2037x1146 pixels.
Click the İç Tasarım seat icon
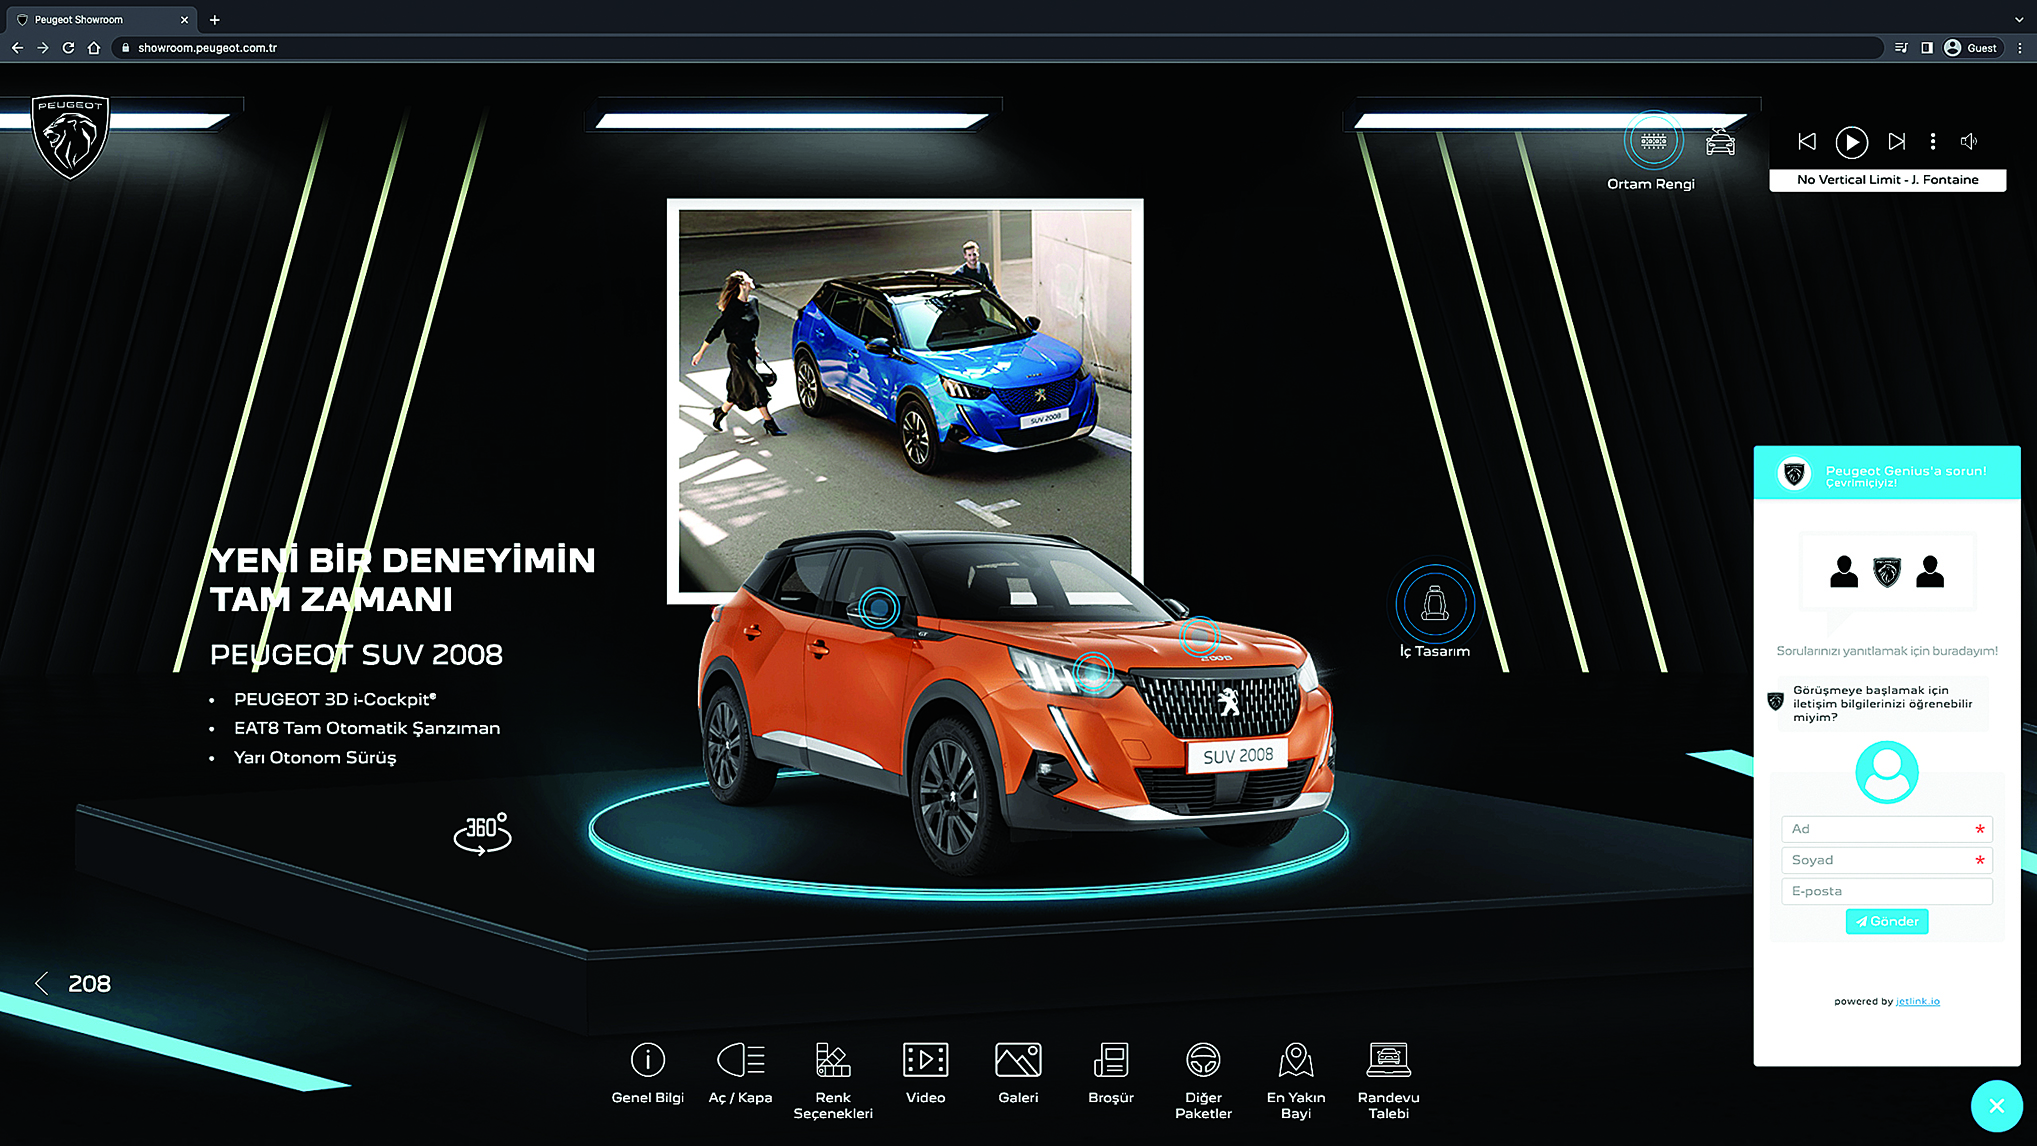click(x=1435, y=604)
